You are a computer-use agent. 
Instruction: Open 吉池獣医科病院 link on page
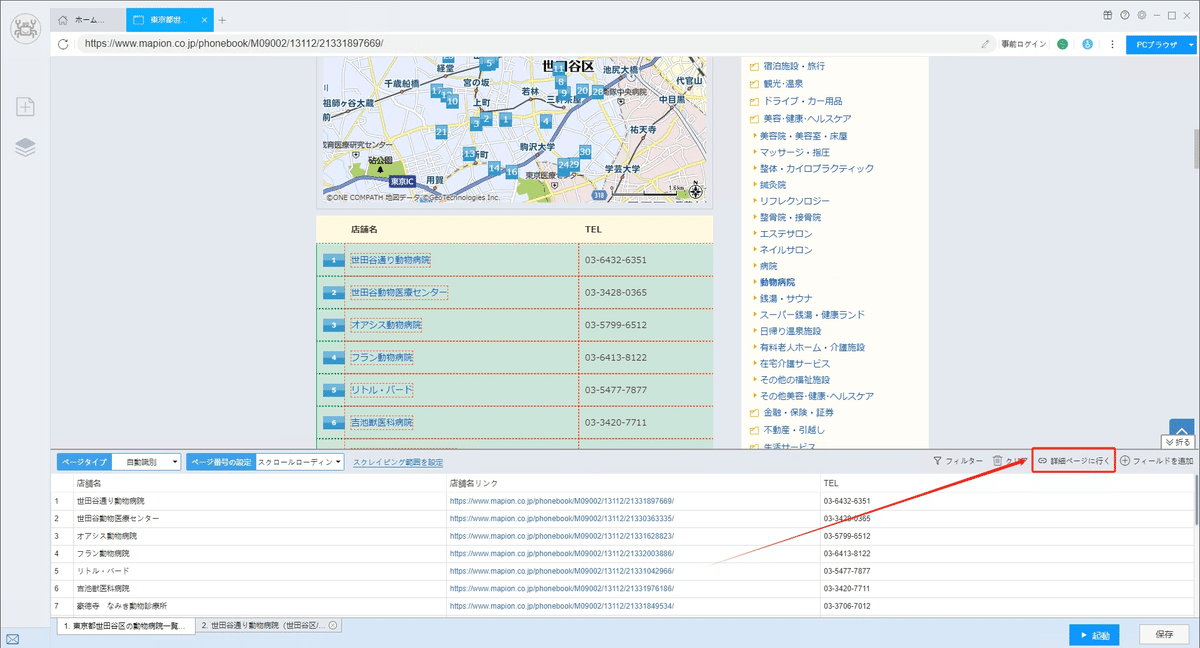click(381, 422)
